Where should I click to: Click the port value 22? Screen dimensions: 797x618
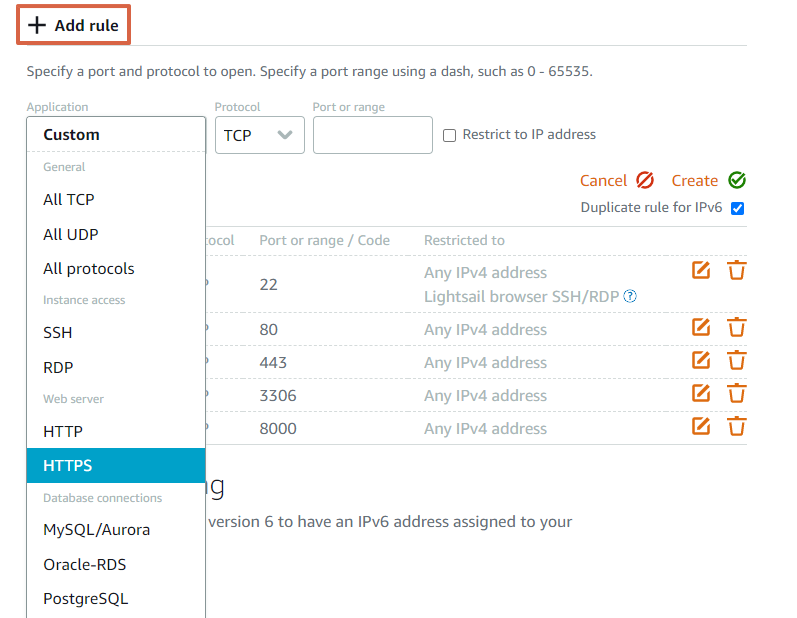pyautogui.click(x=268, y=285)
